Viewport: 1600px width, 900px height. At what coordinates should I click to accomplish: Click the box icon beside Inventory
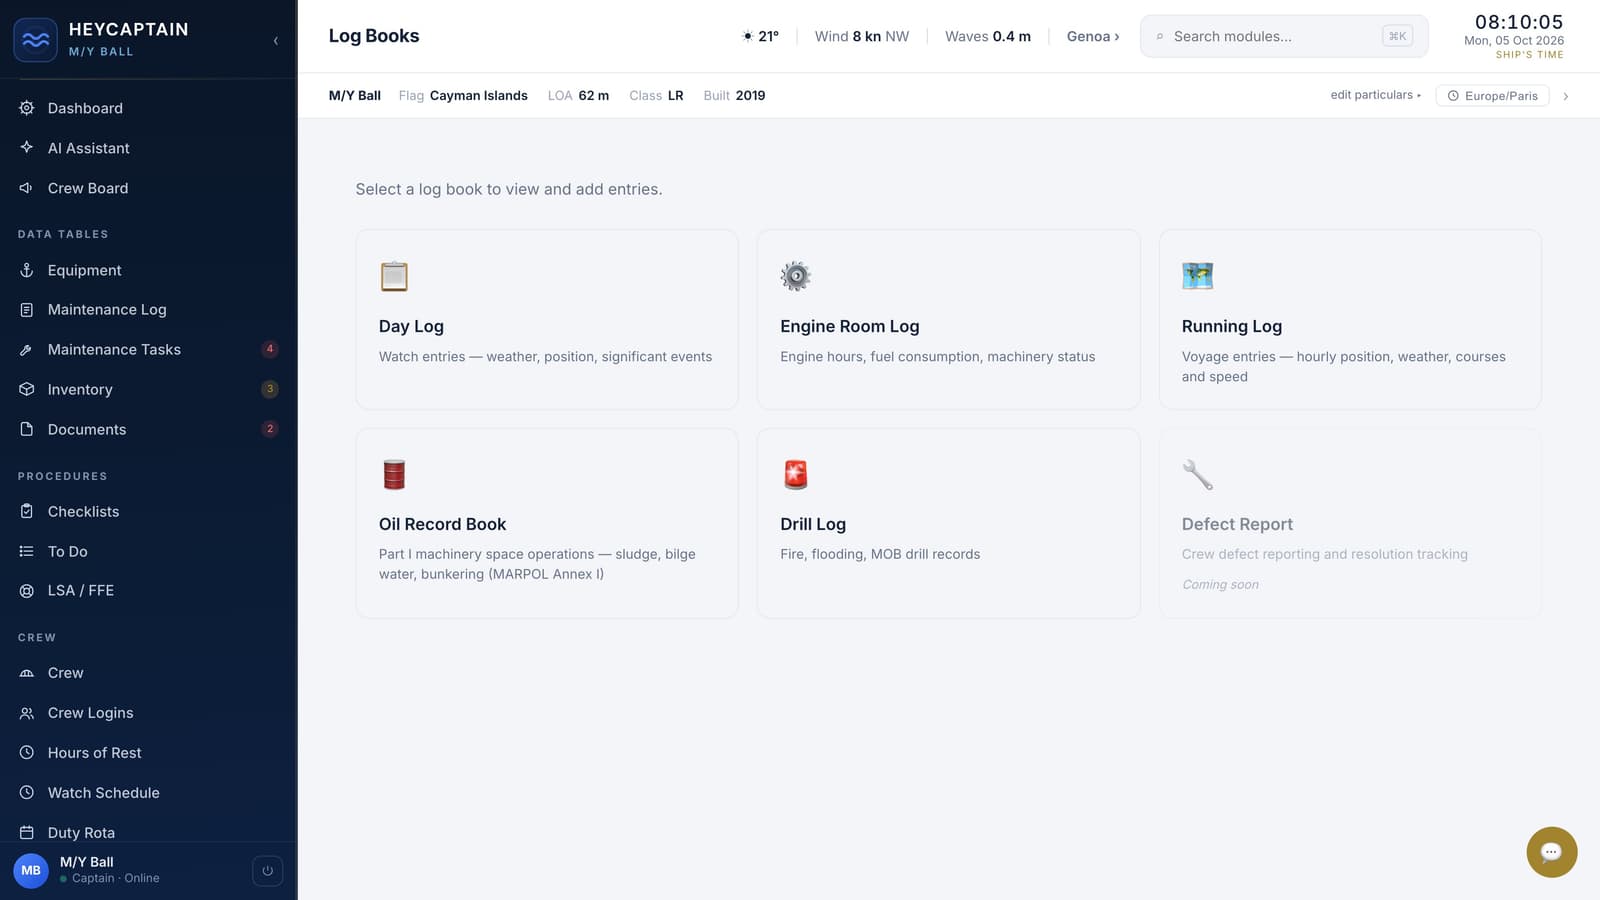27,389
